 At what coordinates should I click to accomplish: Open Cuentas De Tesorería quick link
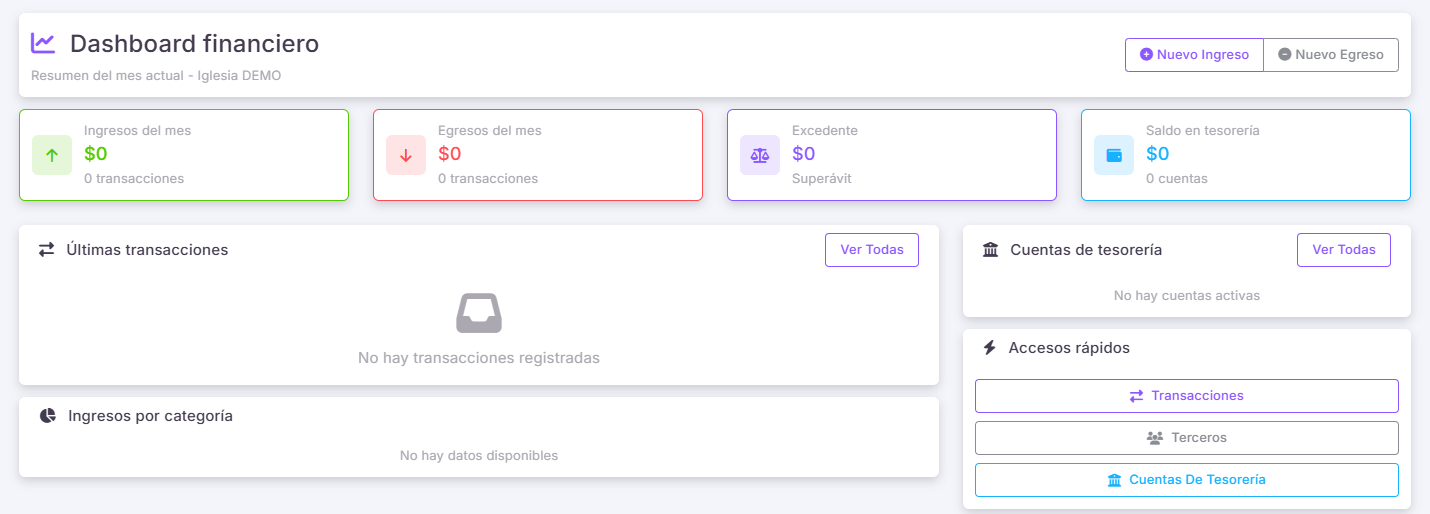(1186, 480)
